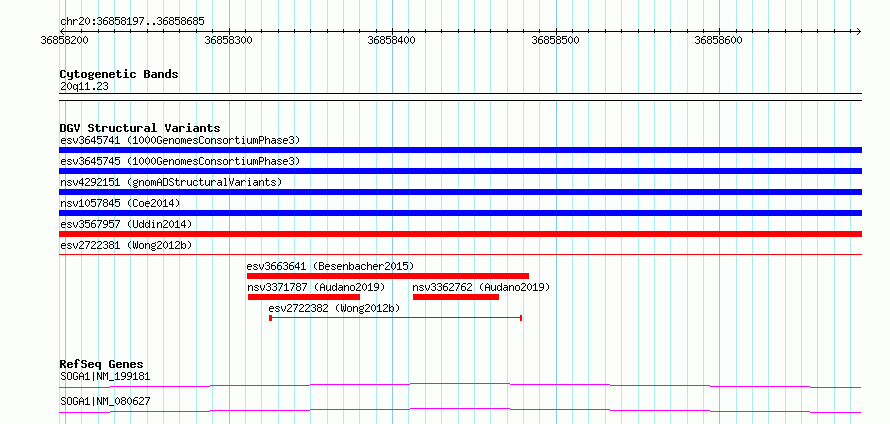Open the esv3567957 (Uddin2014) label

[x=126, y=224]
